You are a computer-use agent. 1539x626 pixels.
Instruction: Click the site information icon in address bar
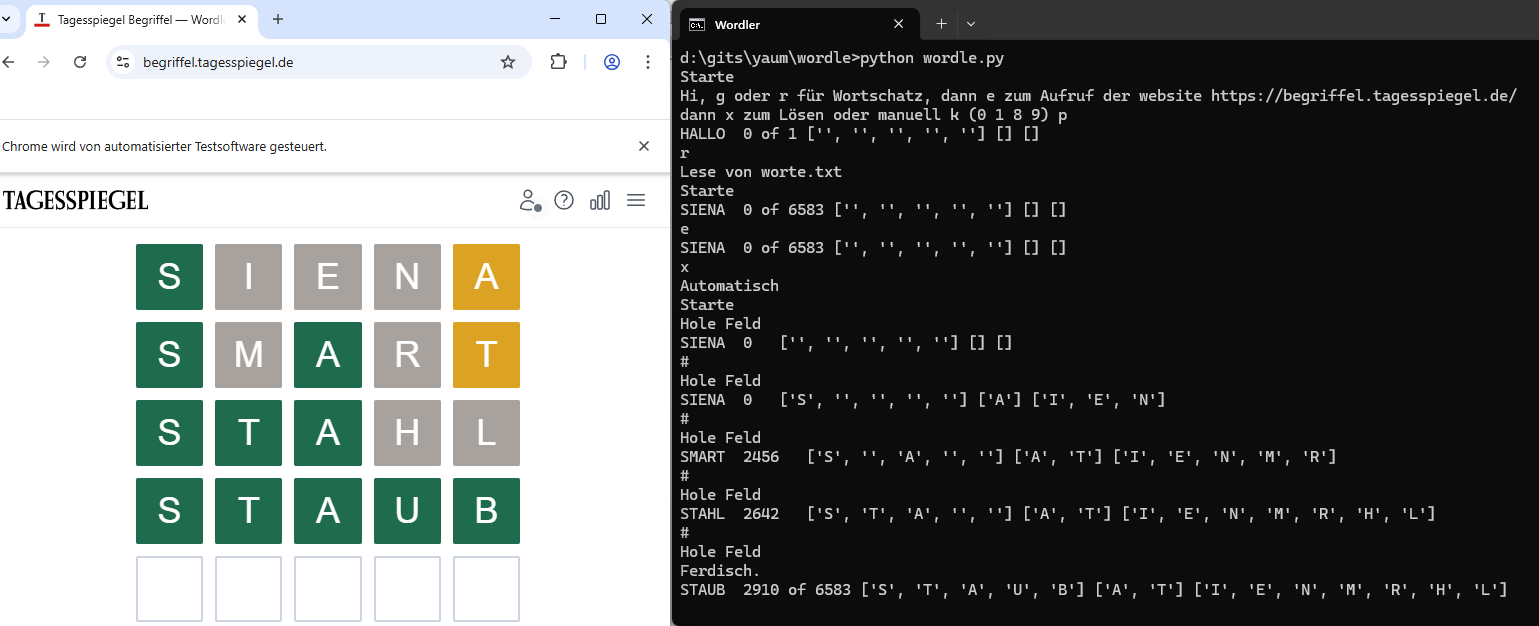point(123,62)
